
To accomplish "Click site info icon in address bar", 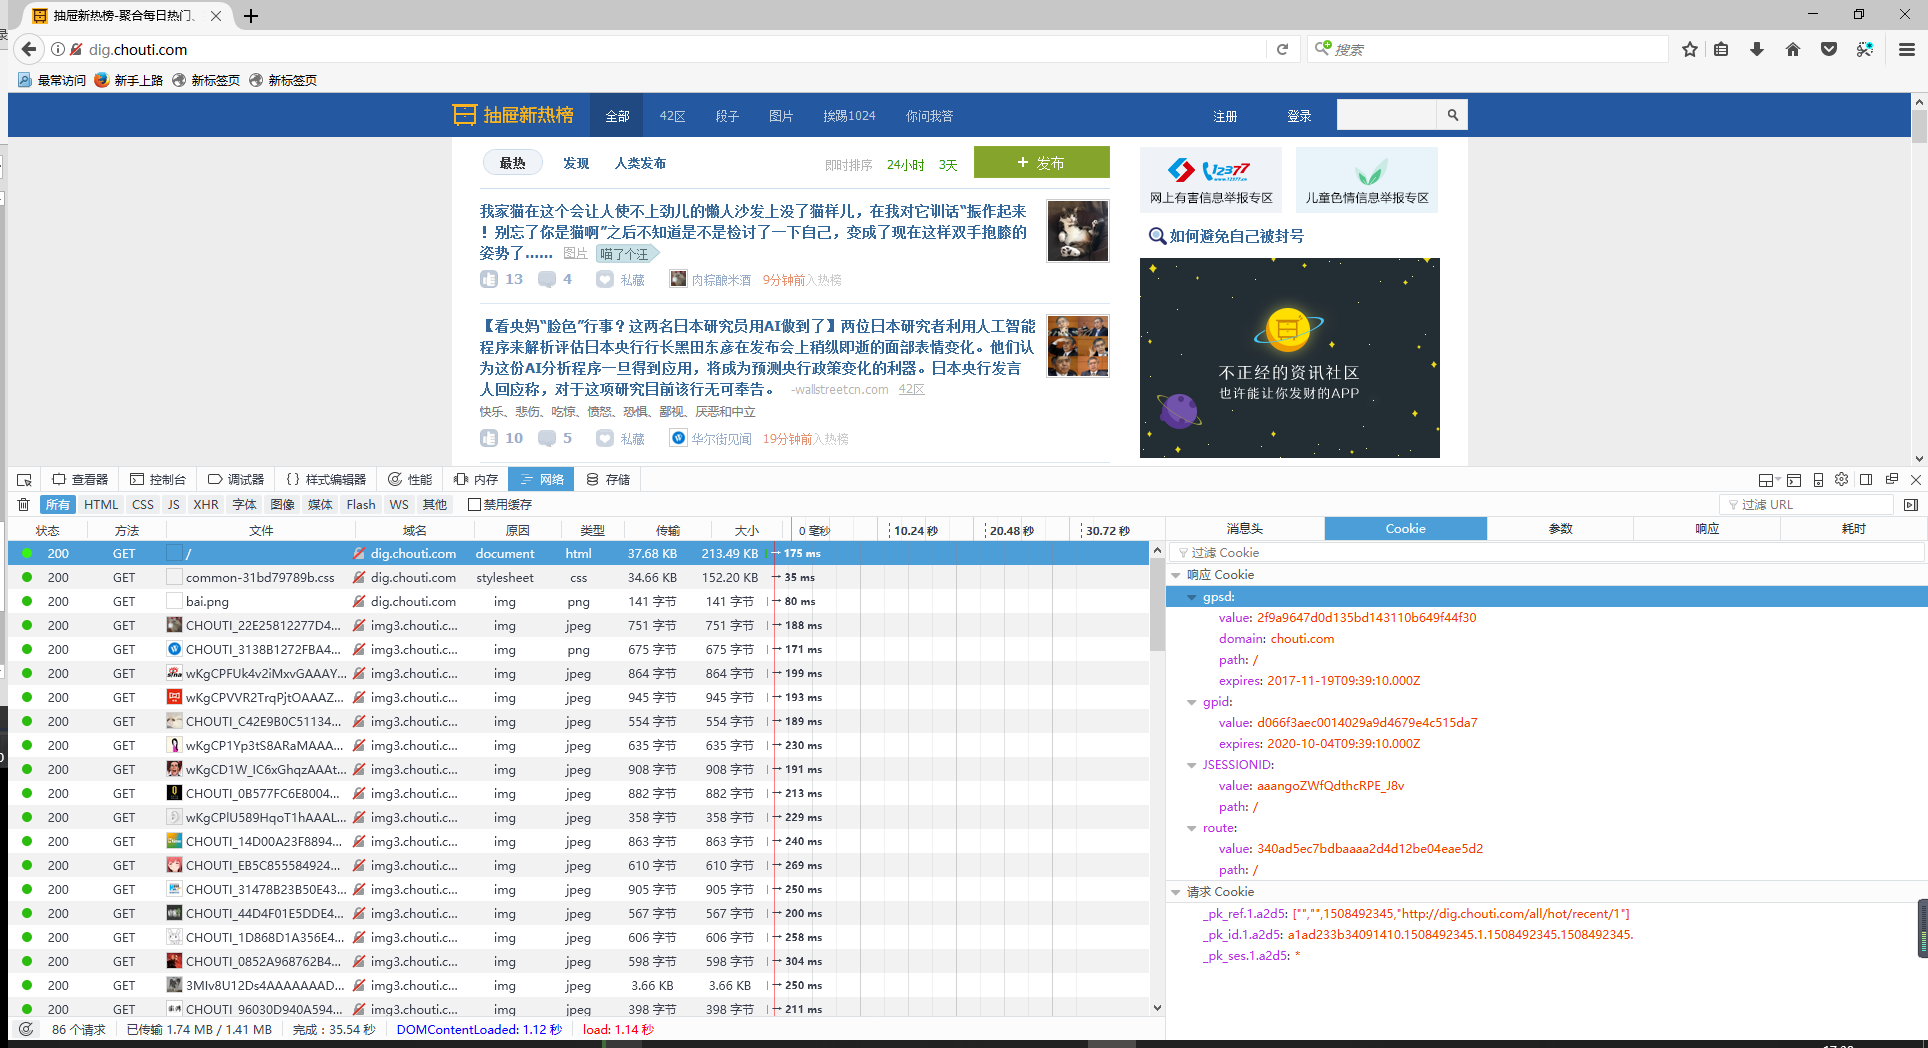I will 58,49.
